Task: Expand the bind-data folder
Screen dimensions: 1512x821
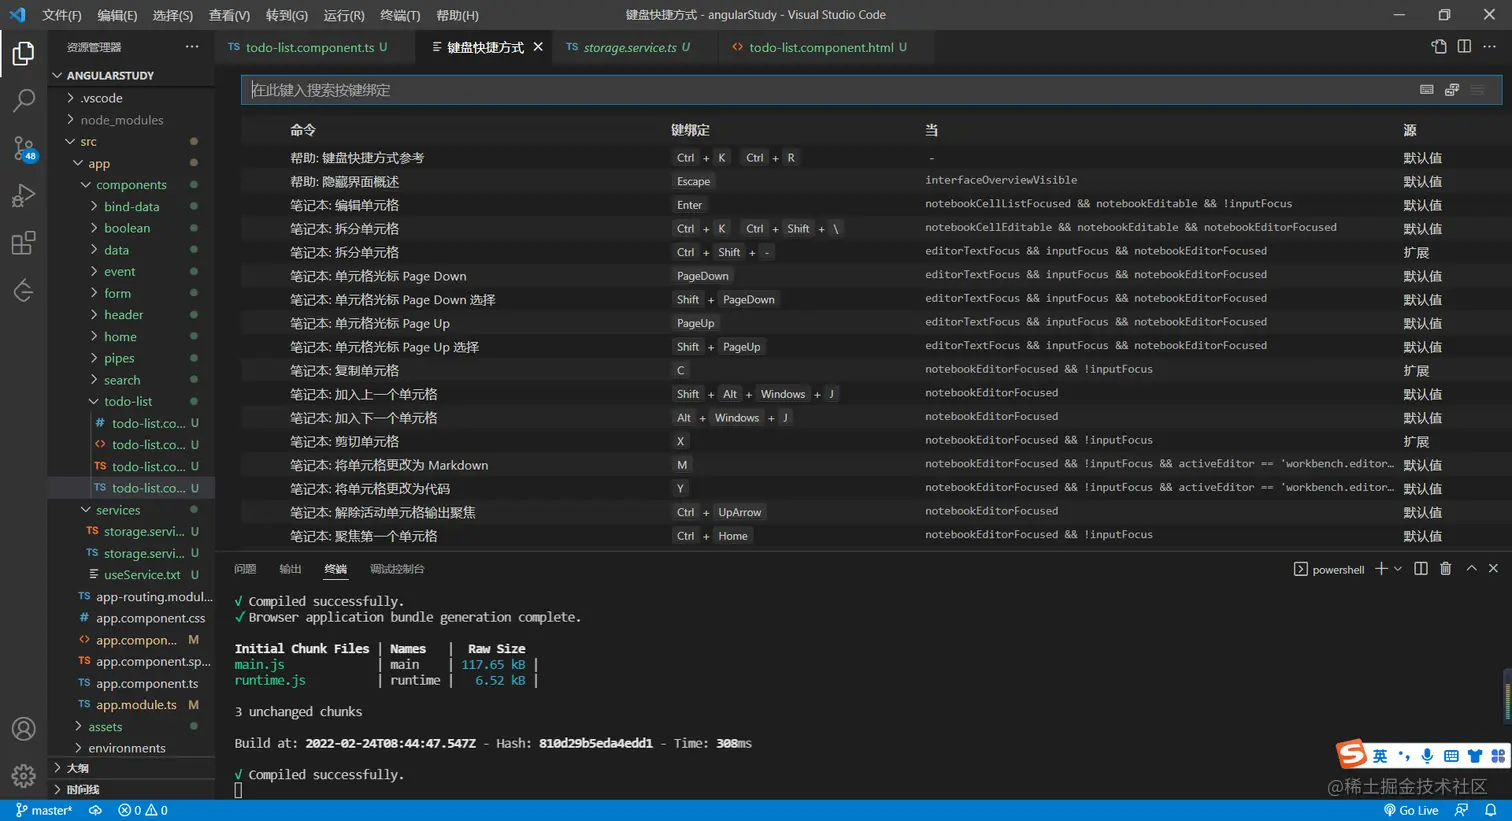Action: 133,207
